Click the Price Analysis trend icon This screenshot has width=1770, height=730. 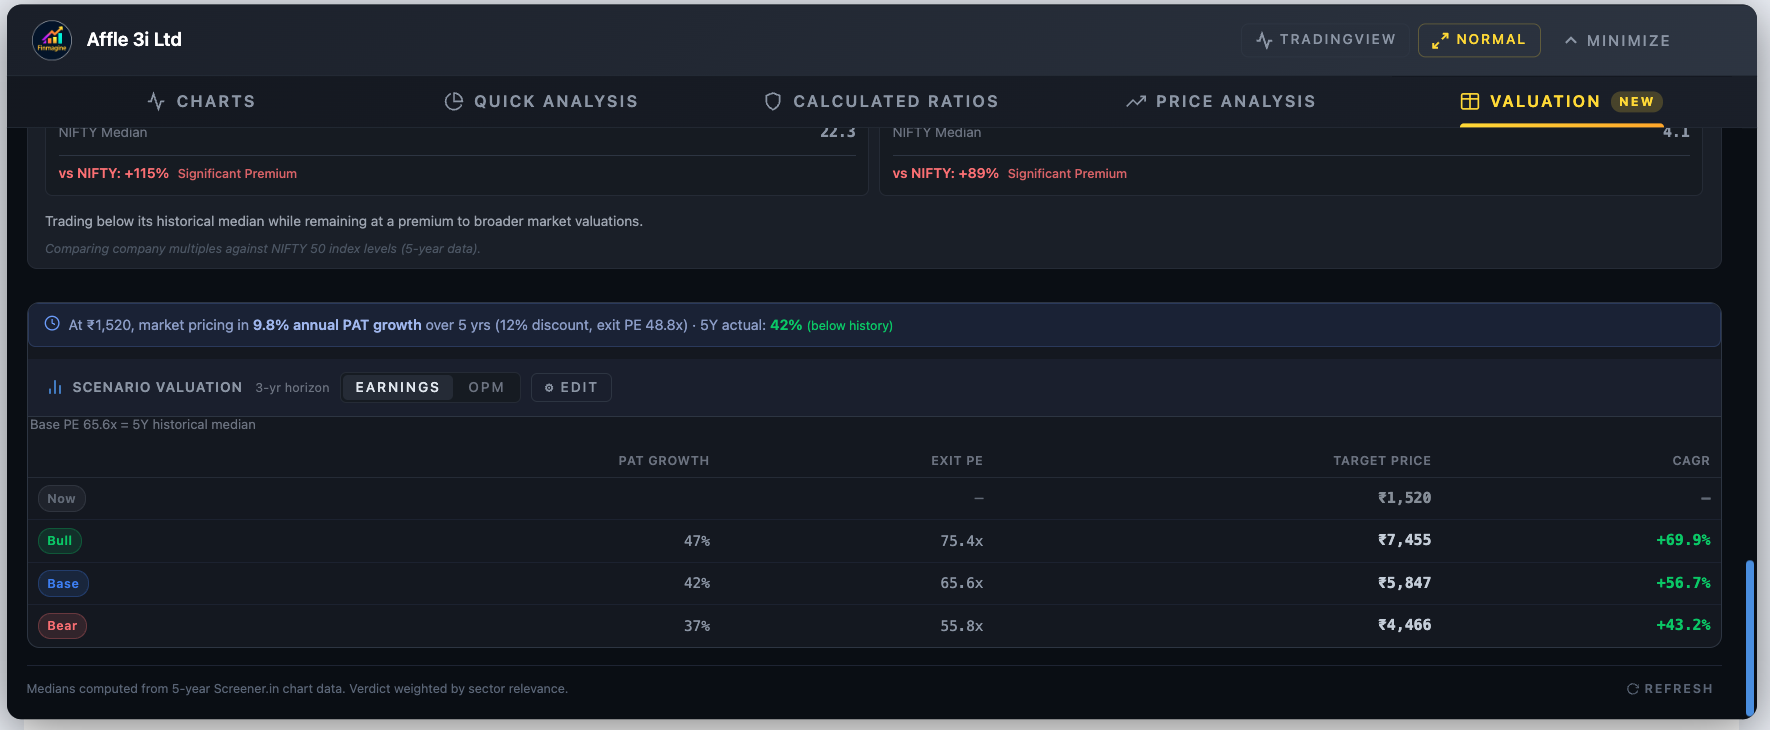coord(1136,101)
